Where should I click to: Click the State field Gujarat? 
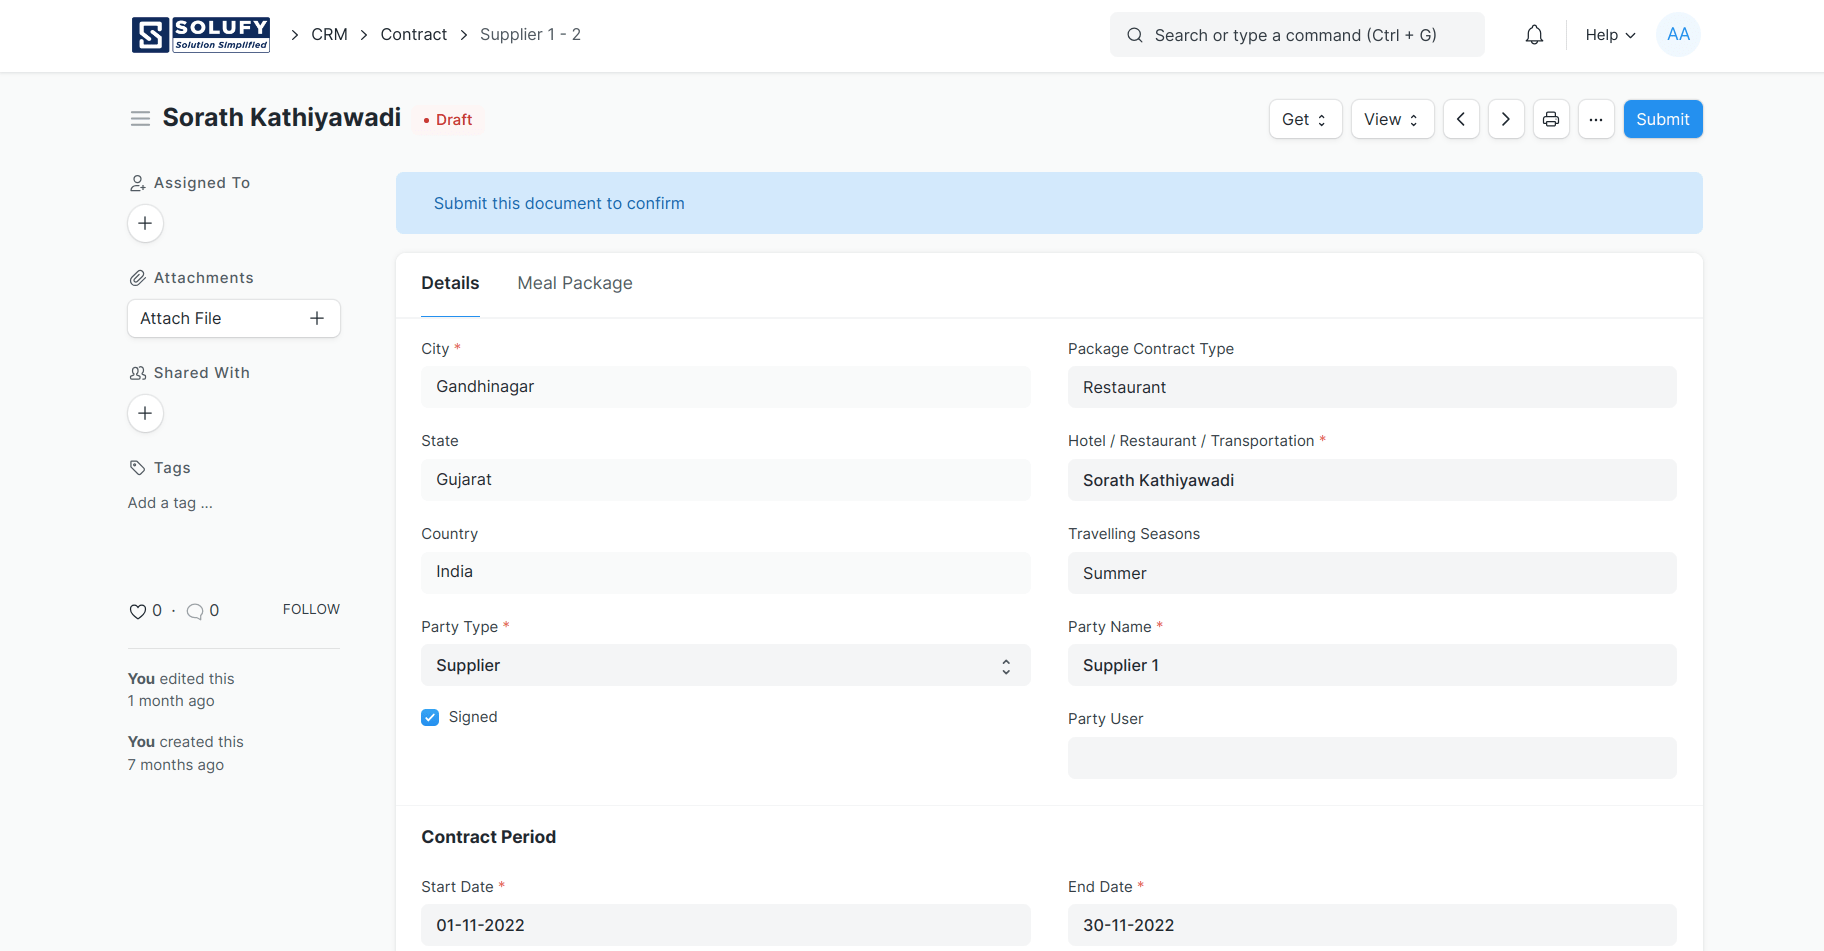(x=725, y=480)
